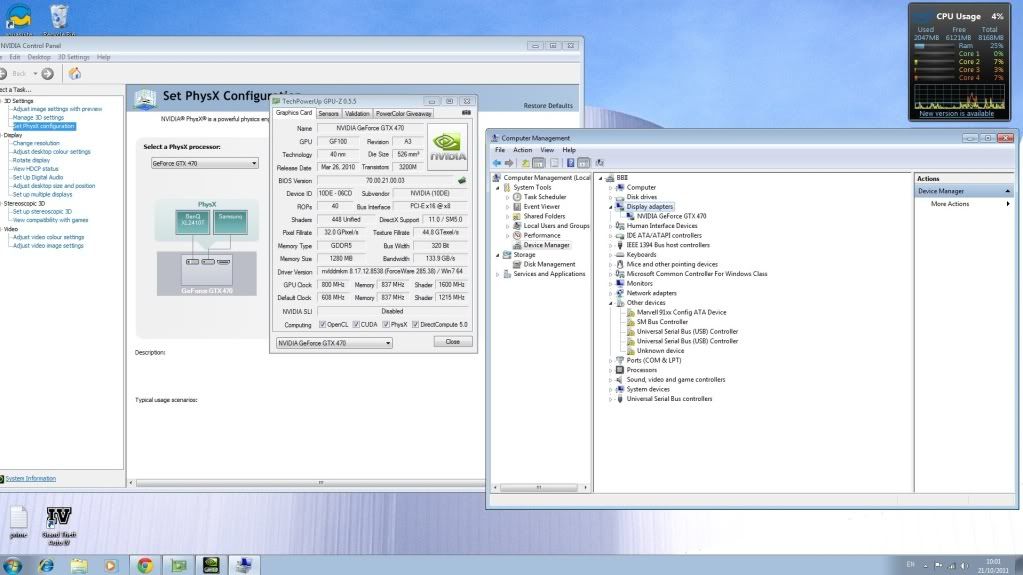Click the GPU-Z Device ID field
Image resolution: width=1023 pixels, height=575 pixels.
[x=335, y=194]
